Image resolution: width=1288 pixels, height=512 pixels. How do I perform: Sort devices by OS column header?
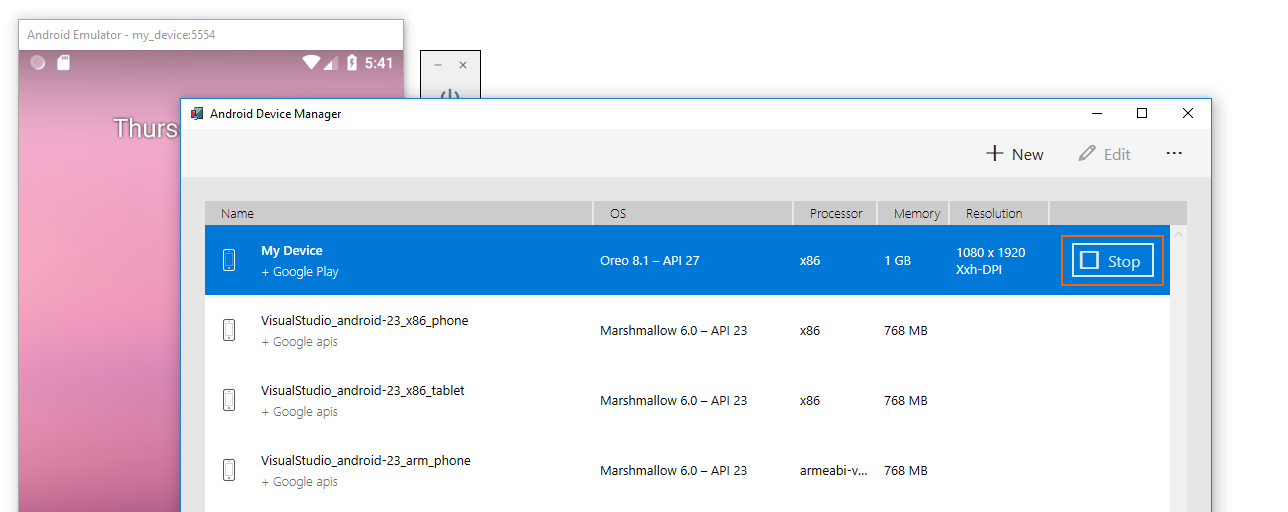point(693,213)
